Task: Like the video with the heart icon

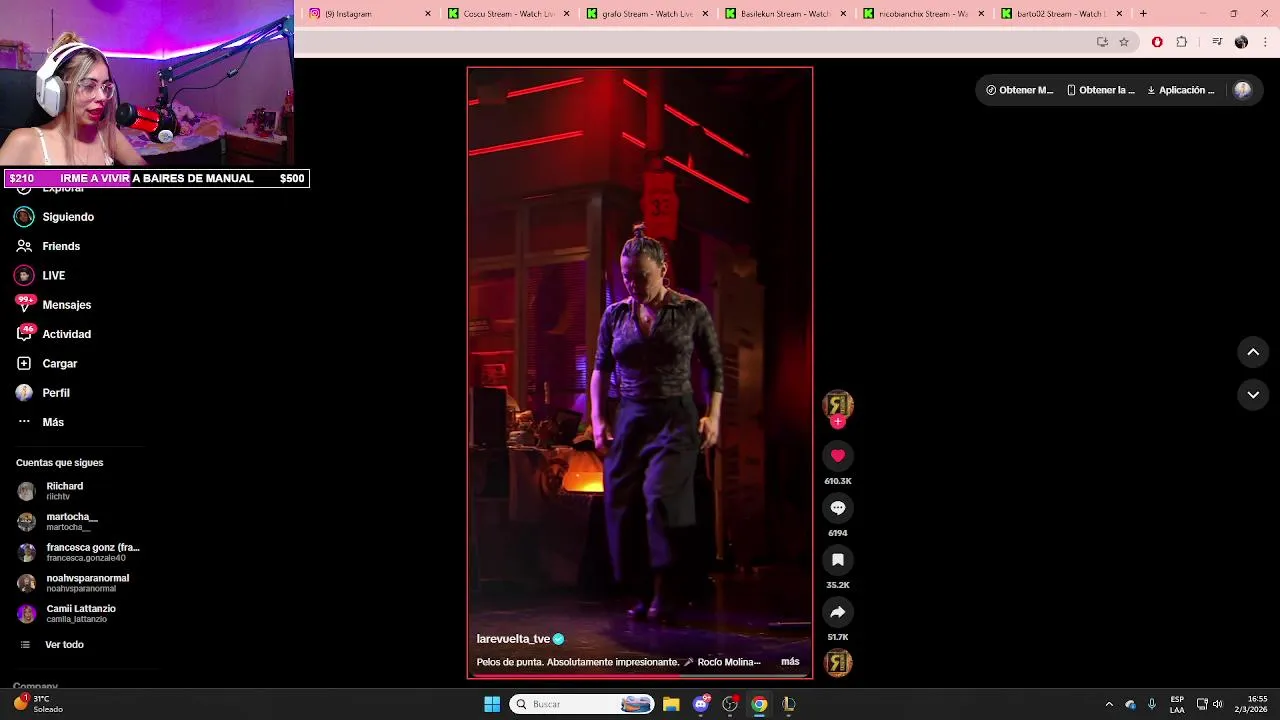Action: pos(838,456)
